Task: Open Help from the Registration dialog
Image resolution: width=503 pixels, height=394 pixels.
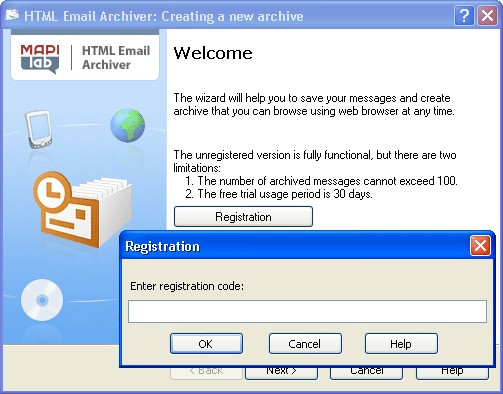Action: point(401,344)
